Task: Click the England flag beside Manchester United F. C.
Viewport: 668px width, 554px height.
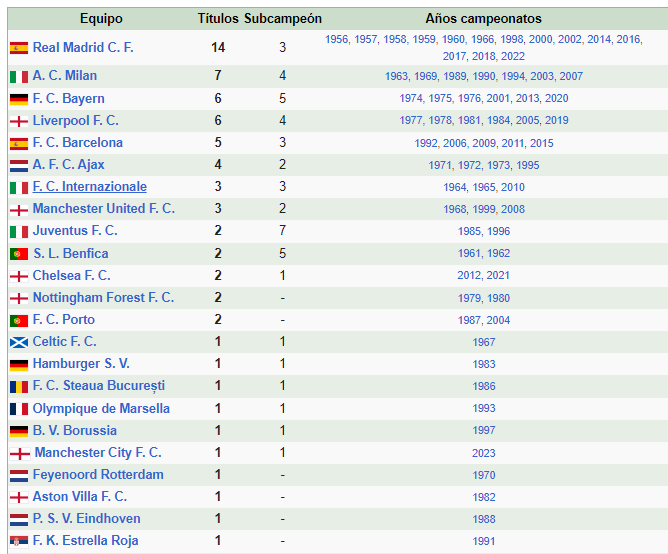Action: coord(19,210)
